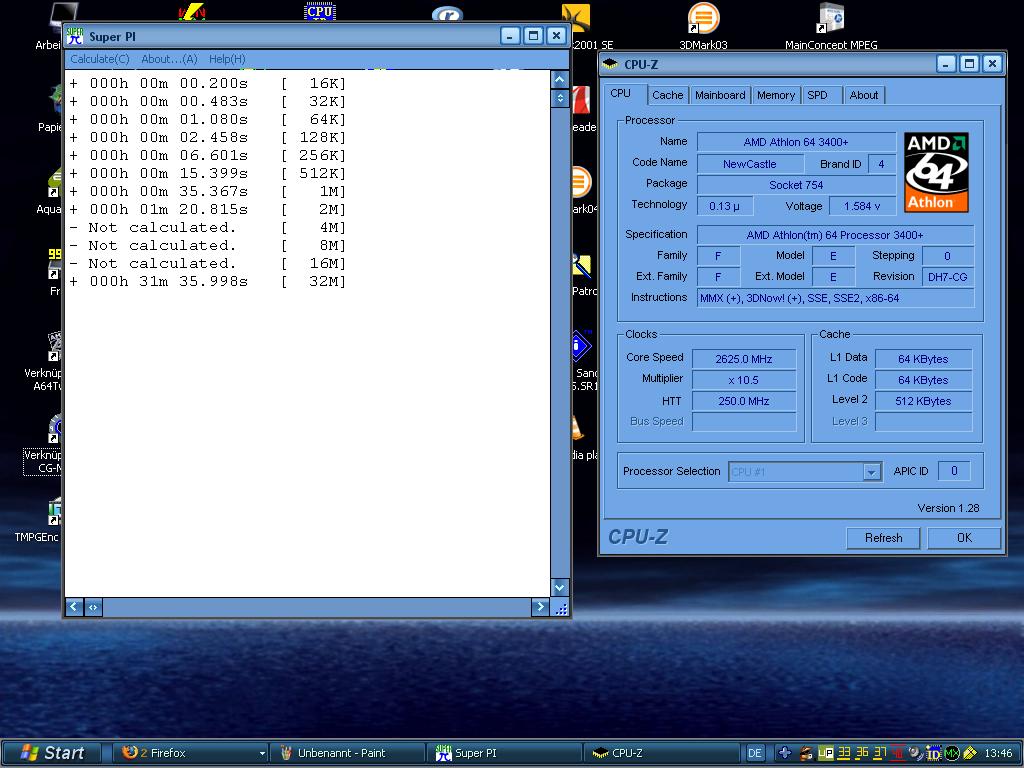Screen dimensions: 1024x768
Task: Click the 16K result line 00.200s
Action: [208, 84]
